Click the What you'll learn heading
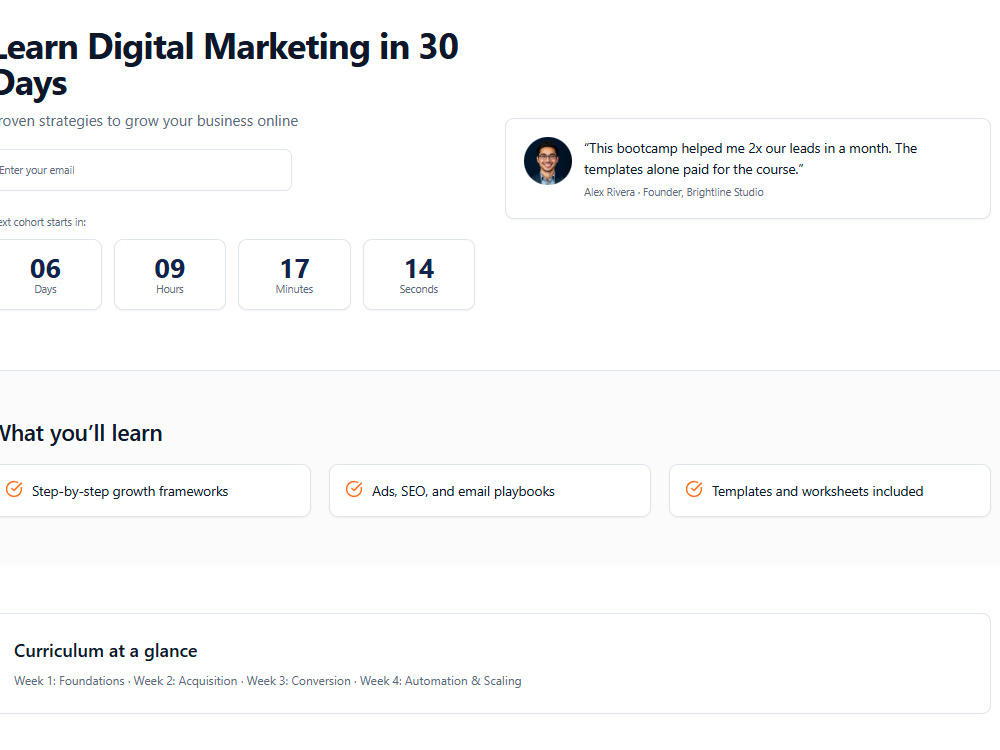1000x750 pixels. tap(80, 434)
